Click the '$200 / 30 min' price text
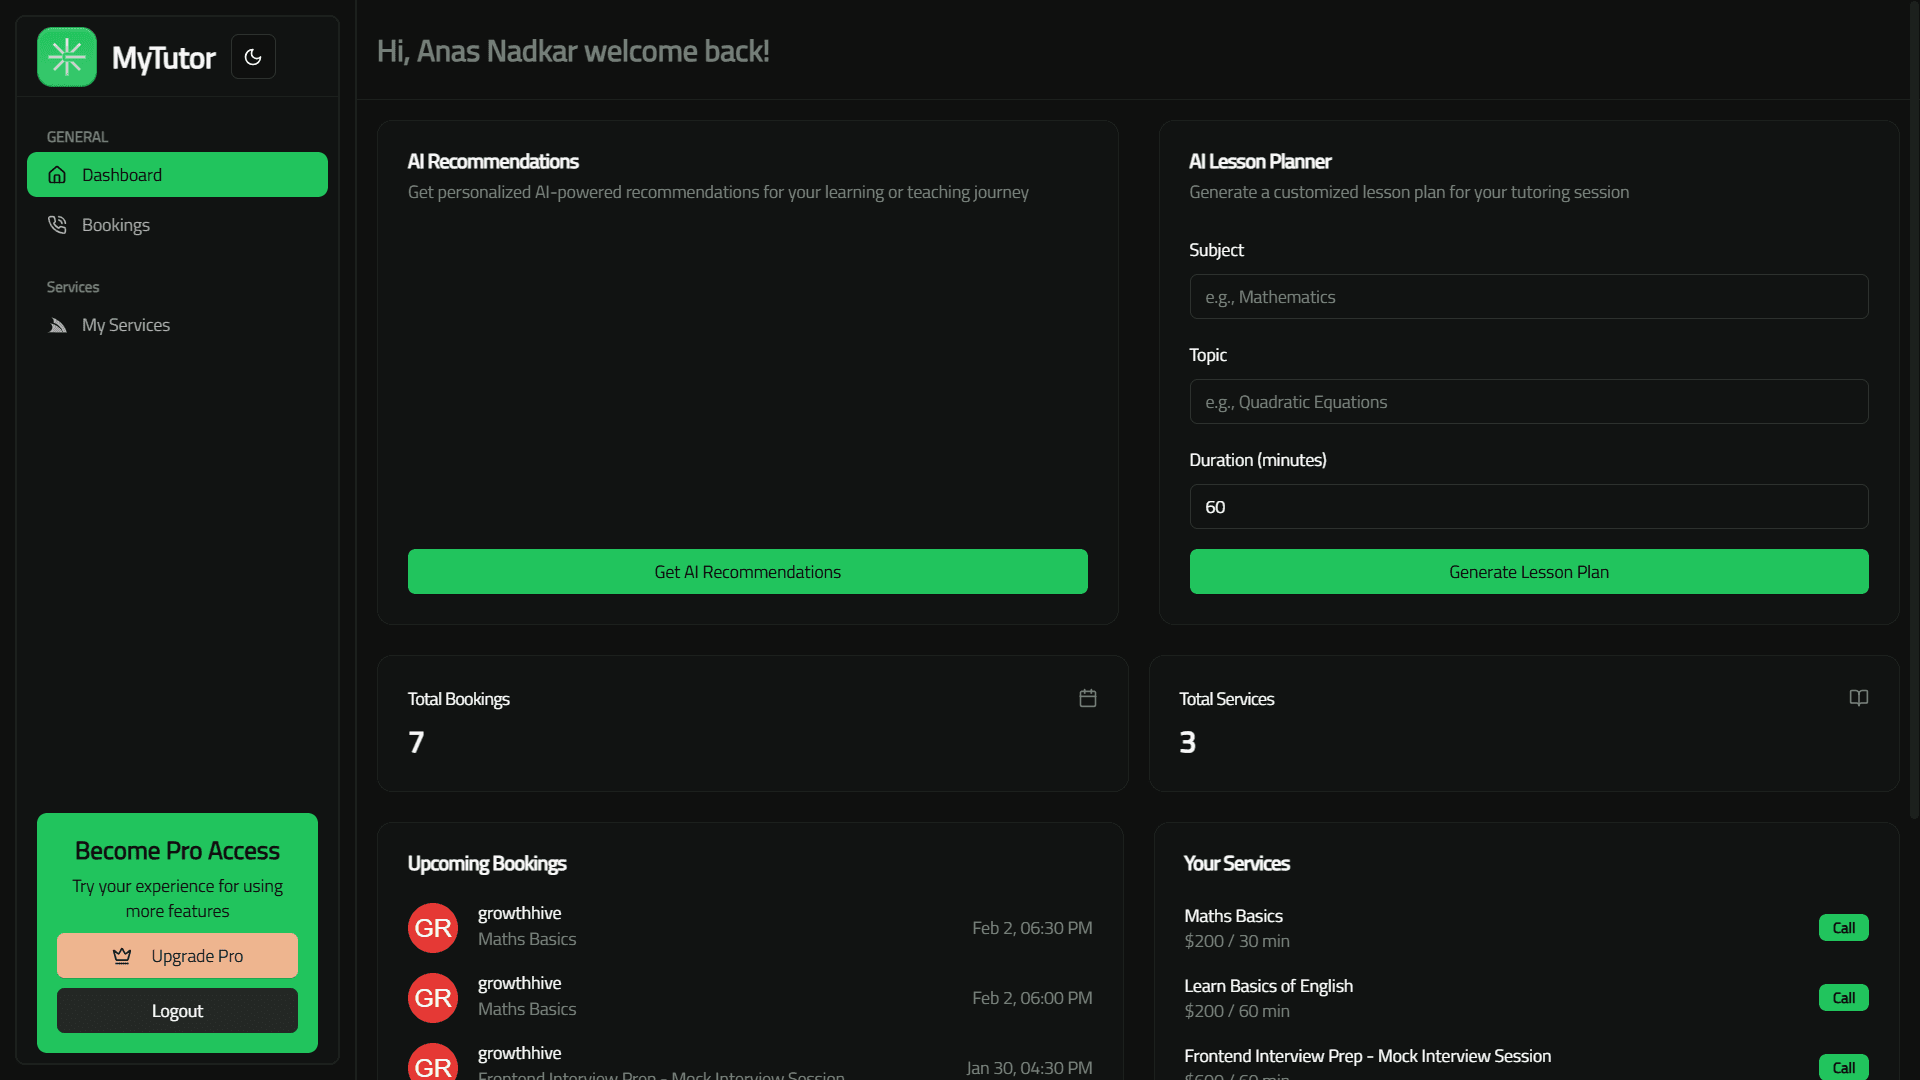Image resolution: width=1920 pixels, height=1080 pixels. click(1237, 941)
